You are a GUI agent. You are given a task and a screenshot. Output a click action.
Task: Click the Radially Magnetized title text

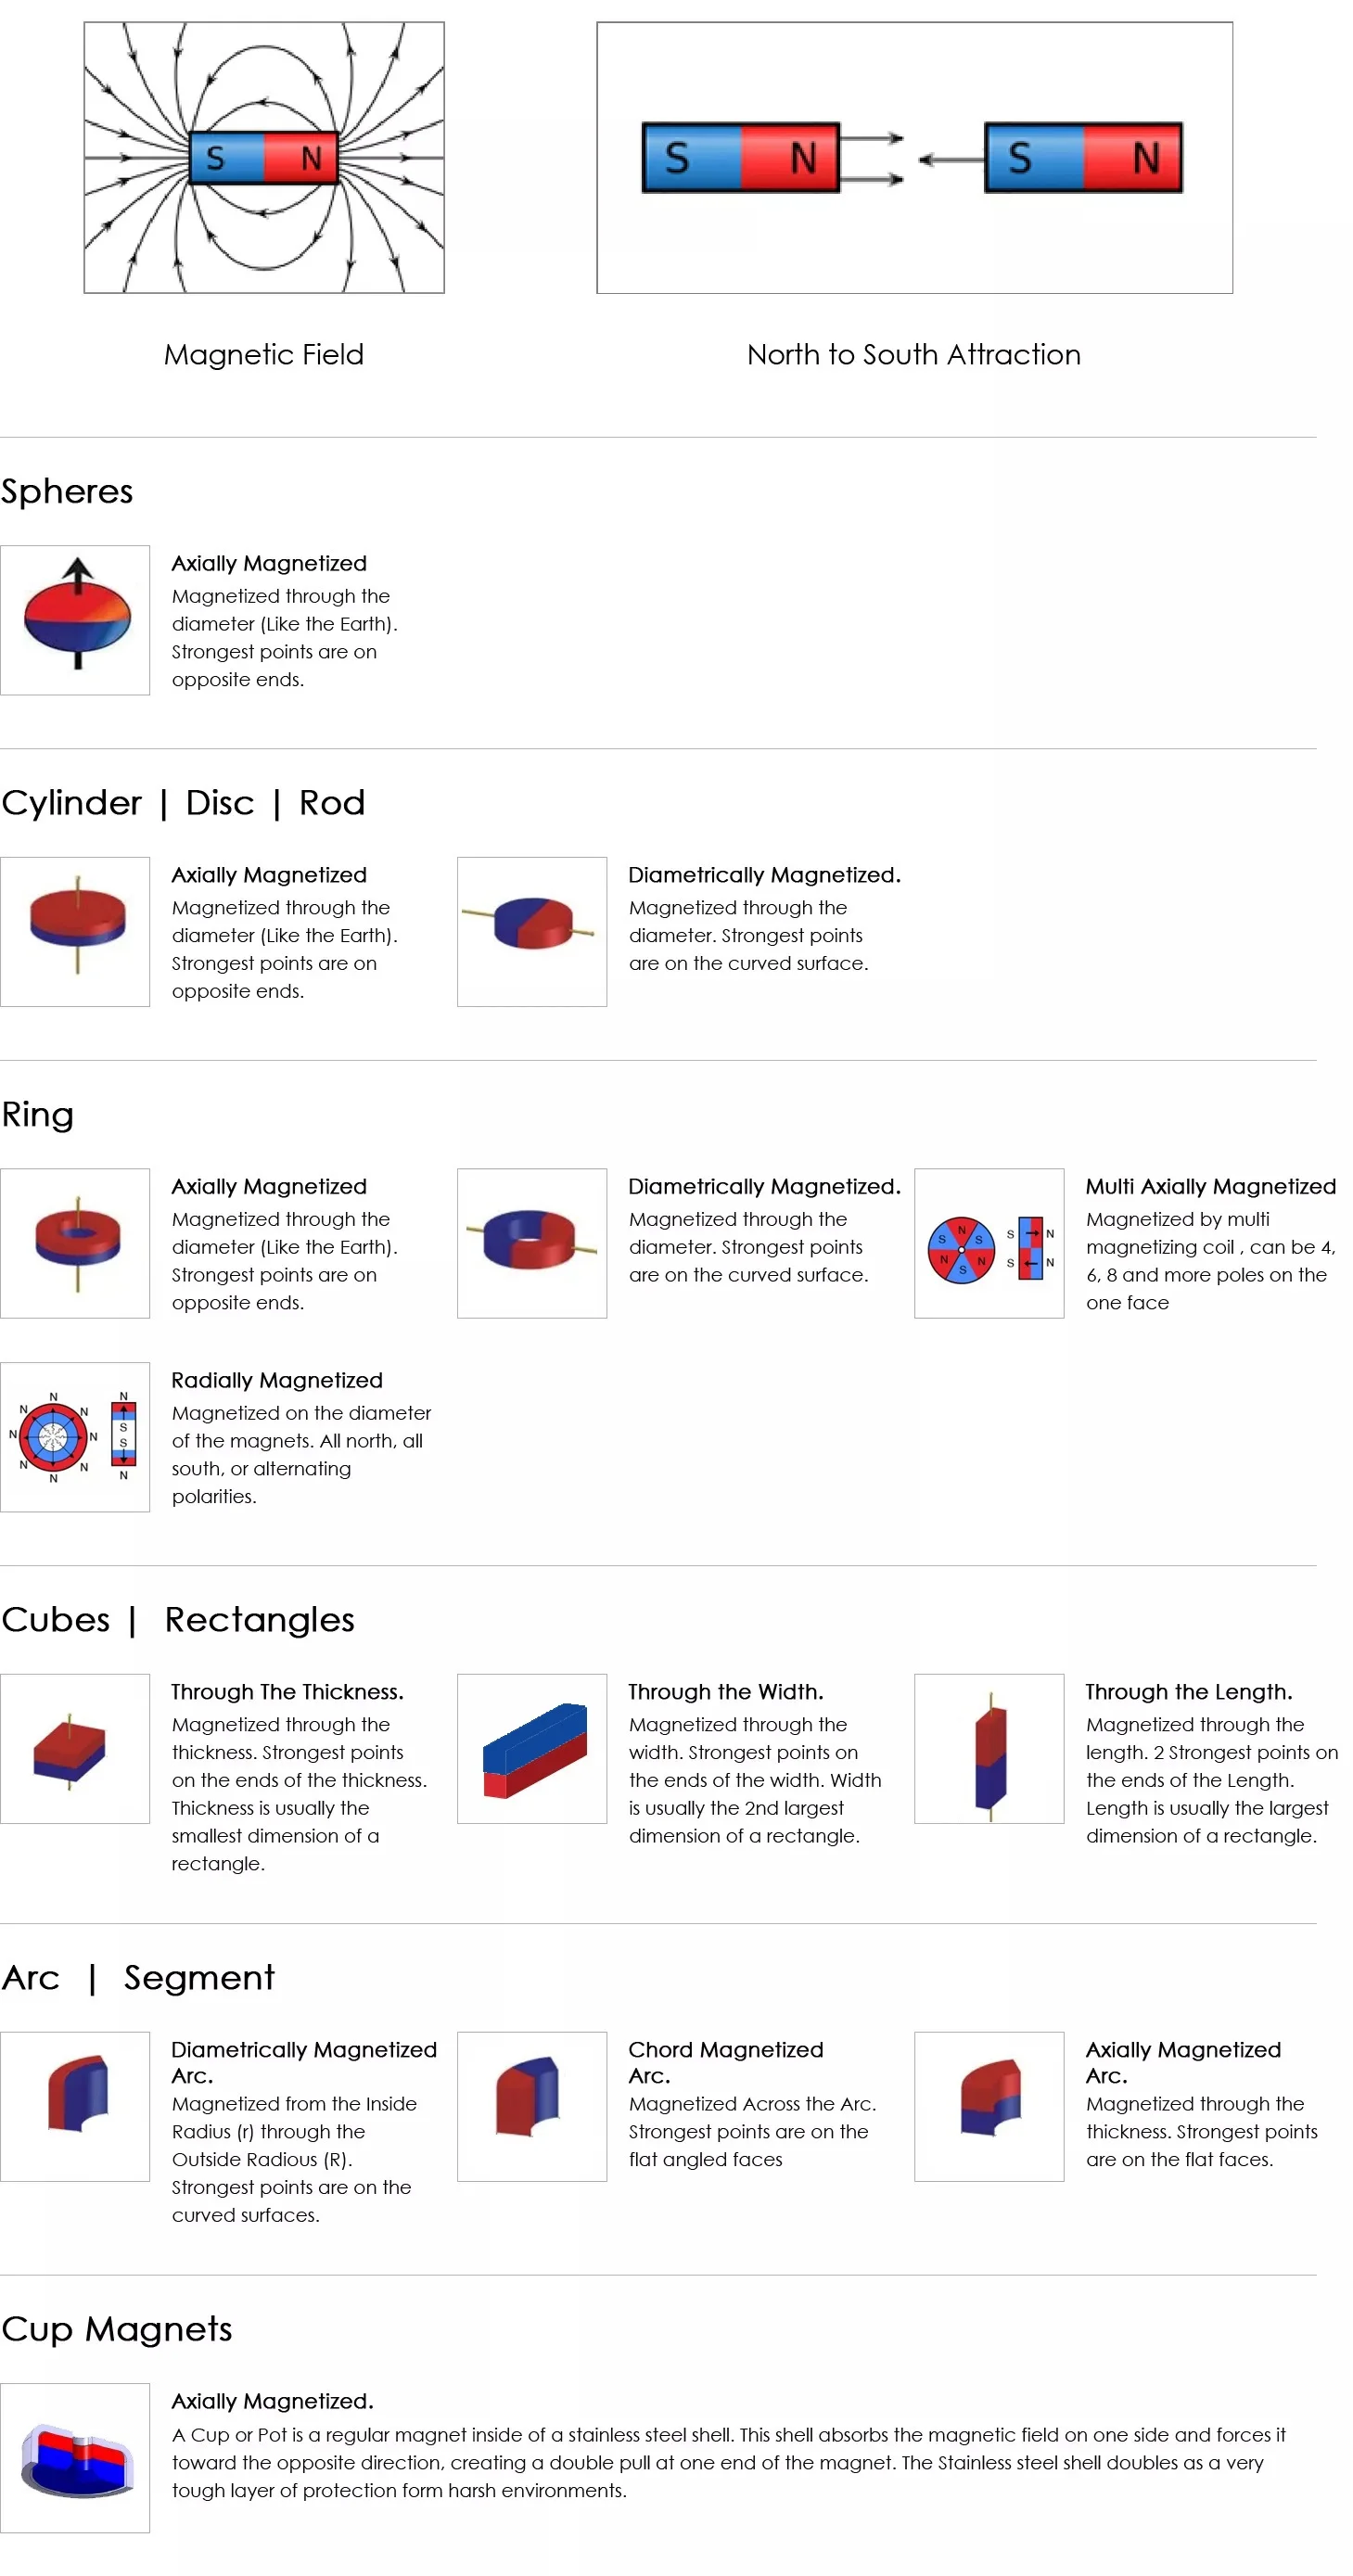point(276,1380)
